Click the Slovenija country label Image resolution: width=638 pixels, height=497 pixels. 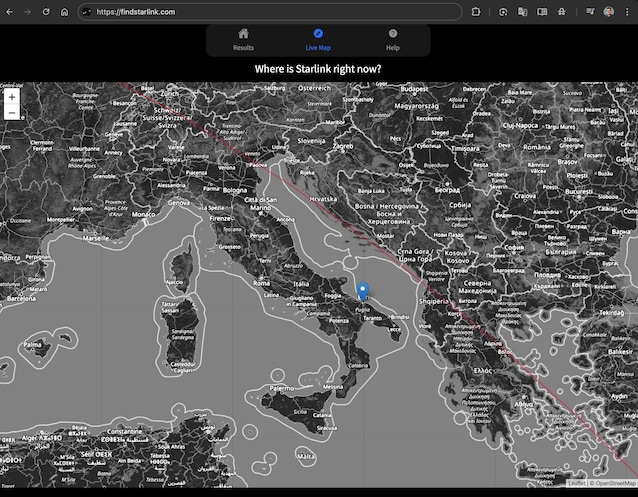click(x=311, y=141)
